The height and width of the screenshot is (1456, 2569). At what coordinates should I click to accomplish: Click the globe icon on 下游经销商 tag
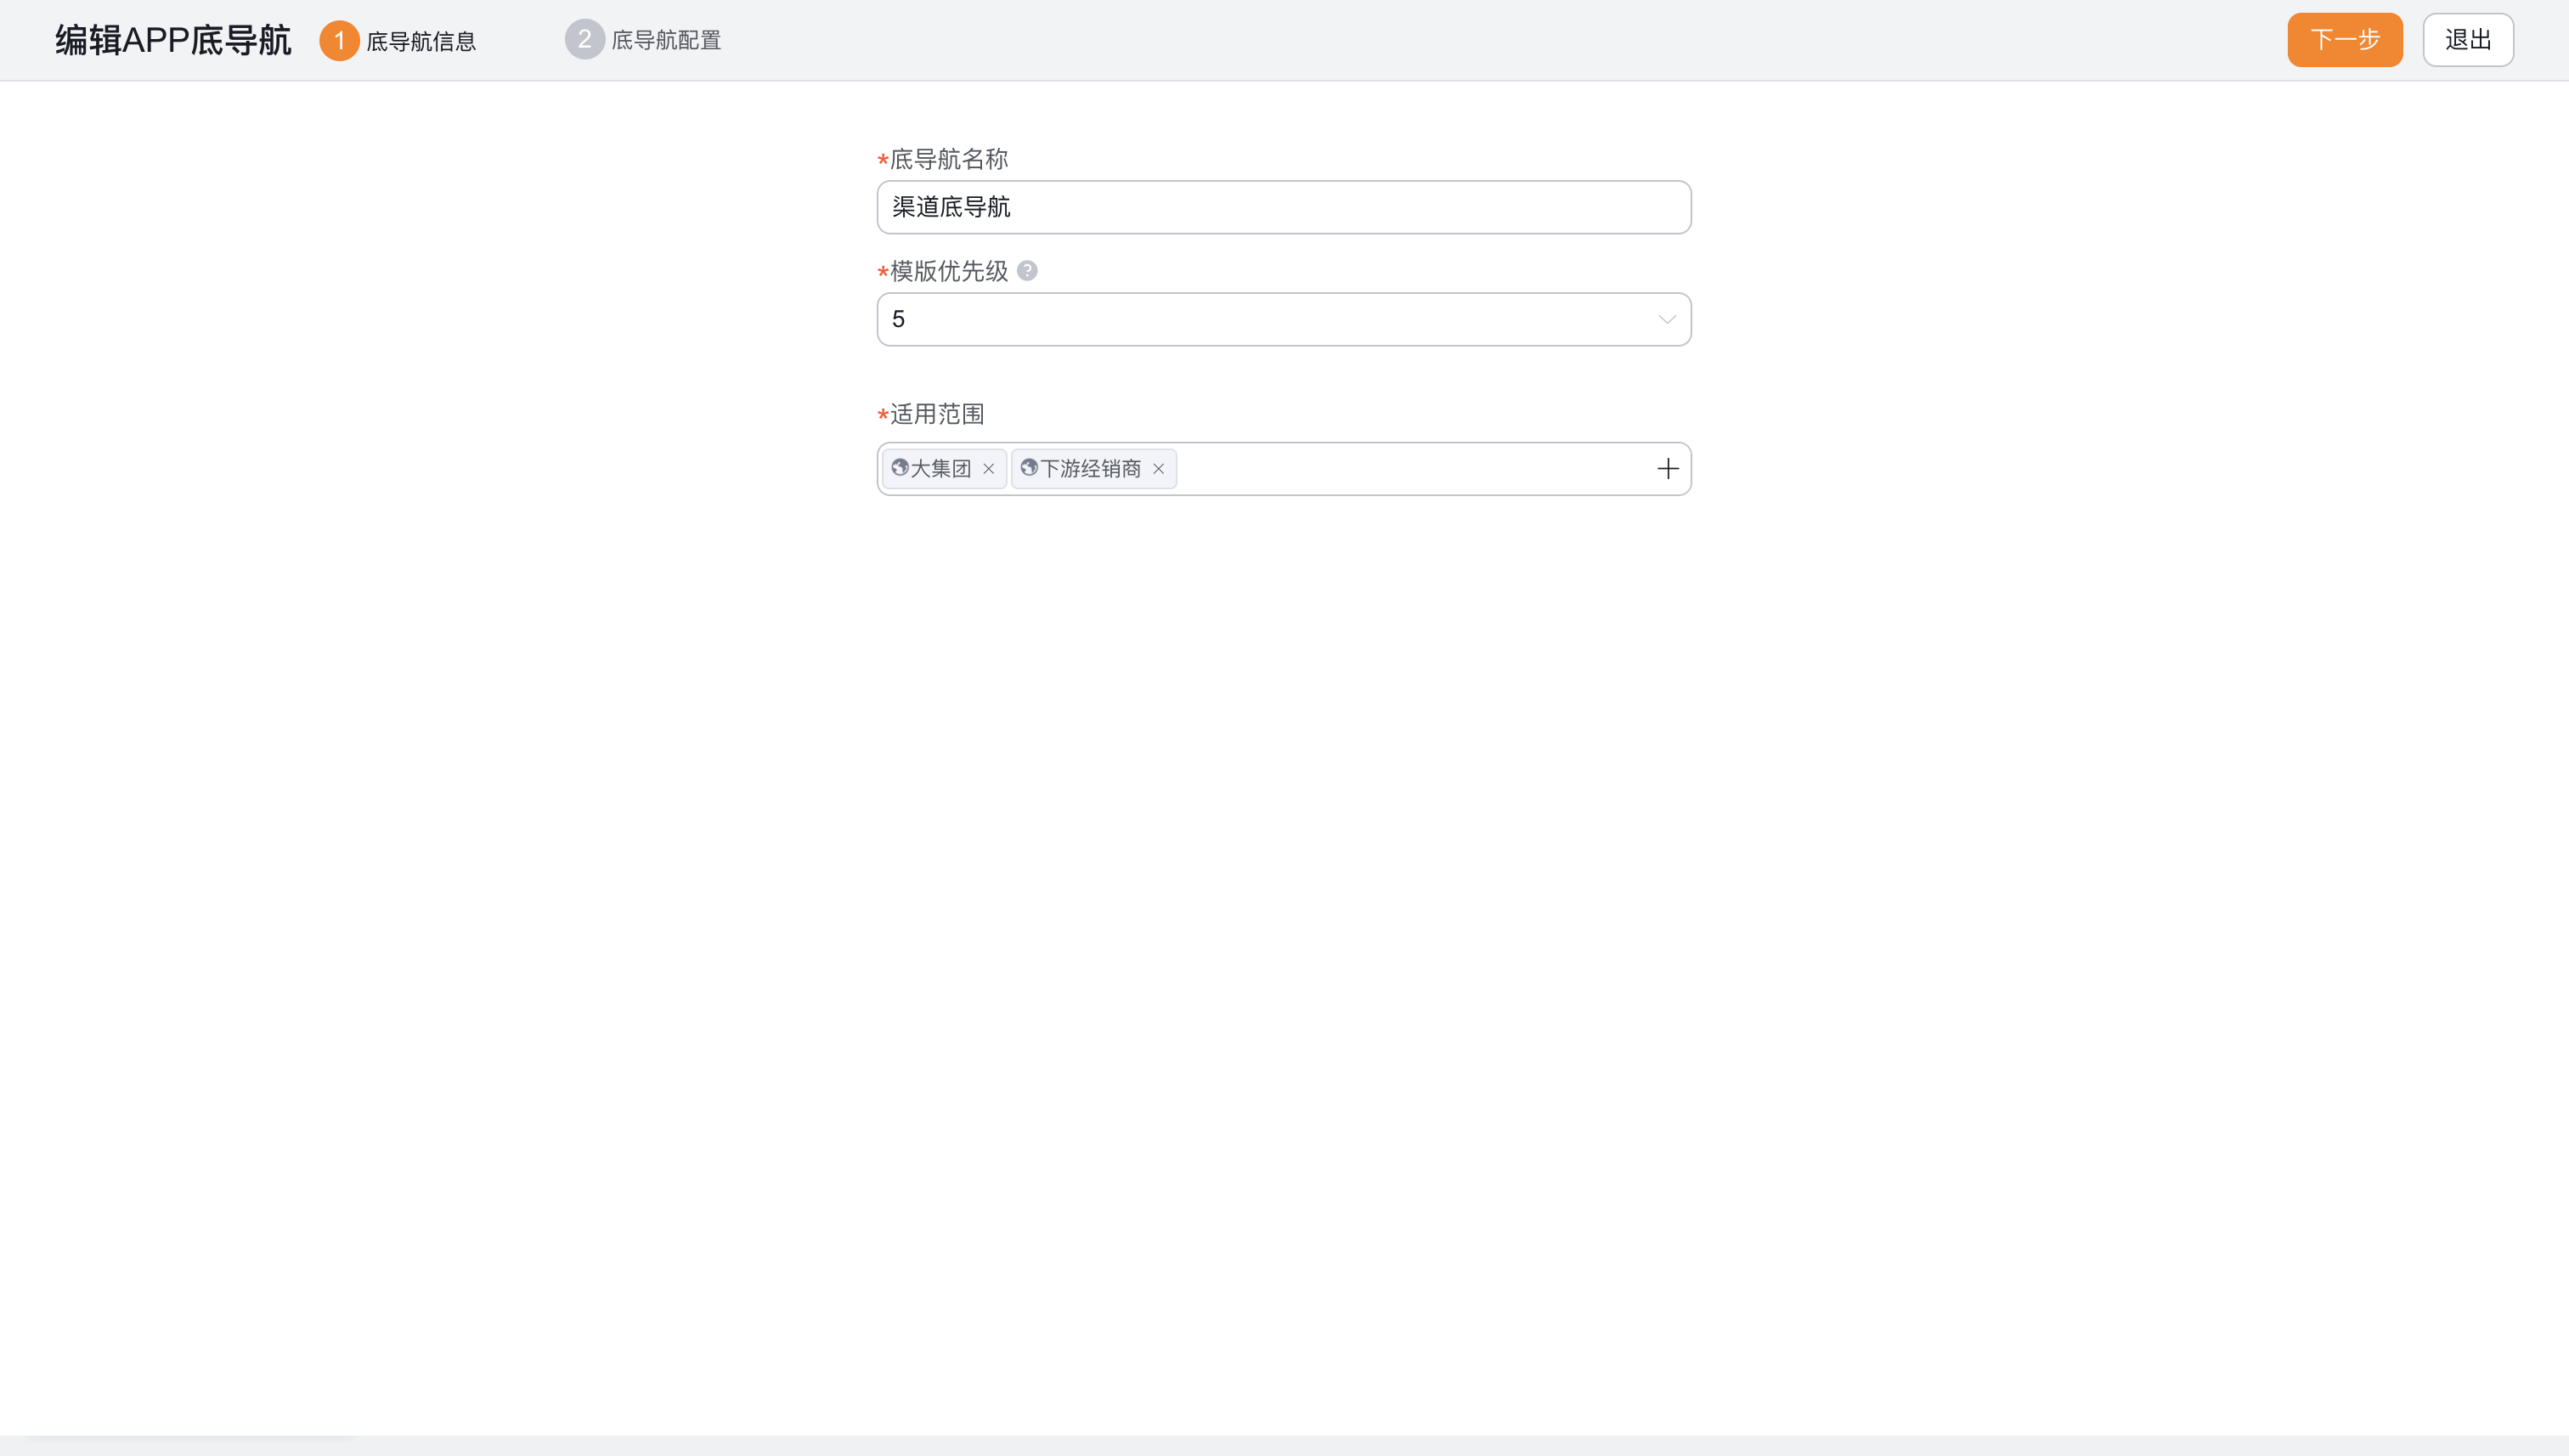pyautogui.click(x=1029, y=467)
